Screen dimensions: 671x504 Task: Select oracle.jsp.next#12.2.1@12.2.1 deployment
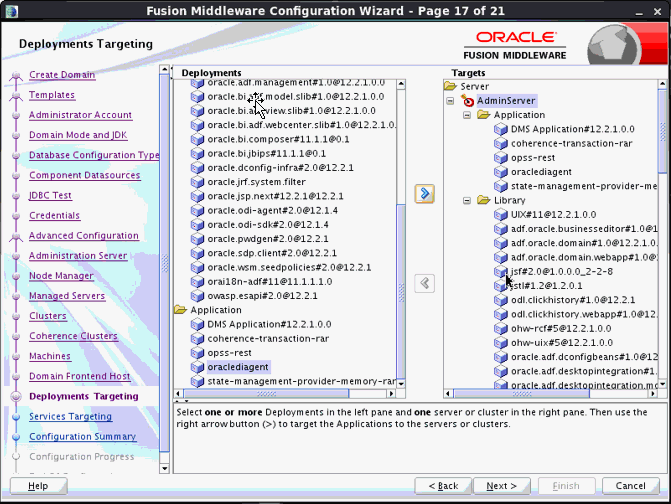[276, 196]
